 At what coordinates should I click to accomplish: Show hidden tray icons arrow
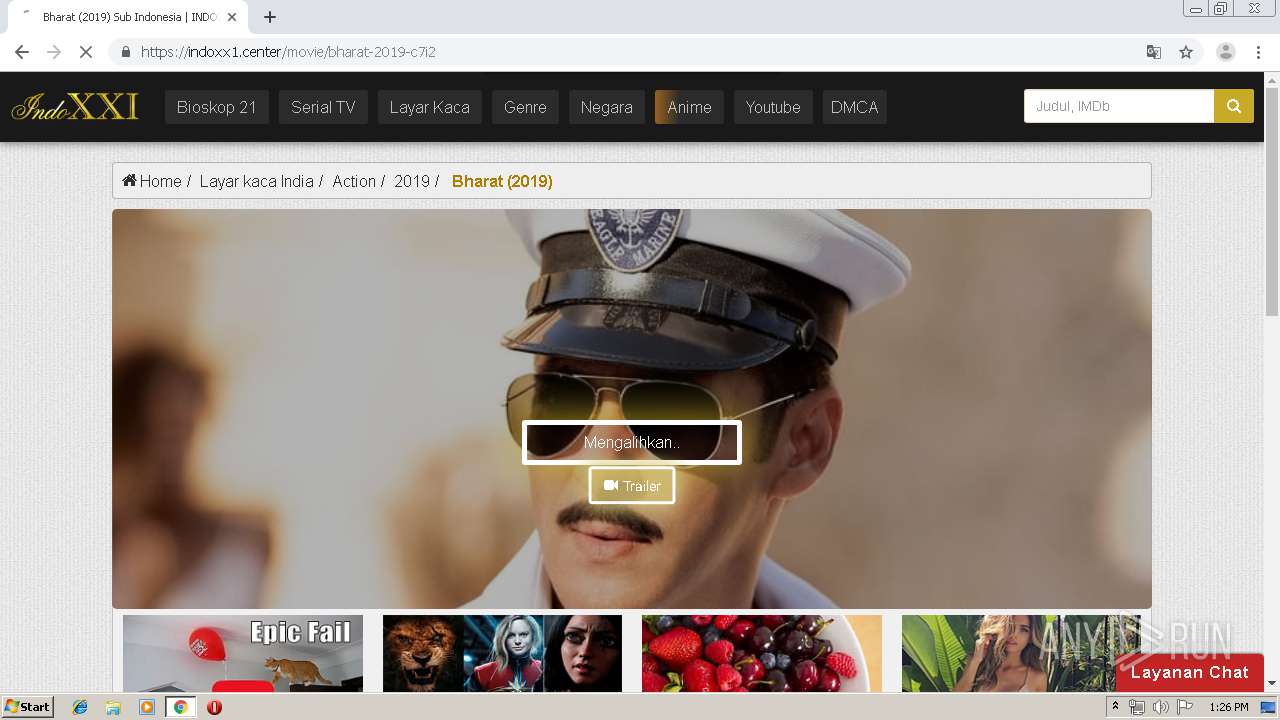point(1115,707)
